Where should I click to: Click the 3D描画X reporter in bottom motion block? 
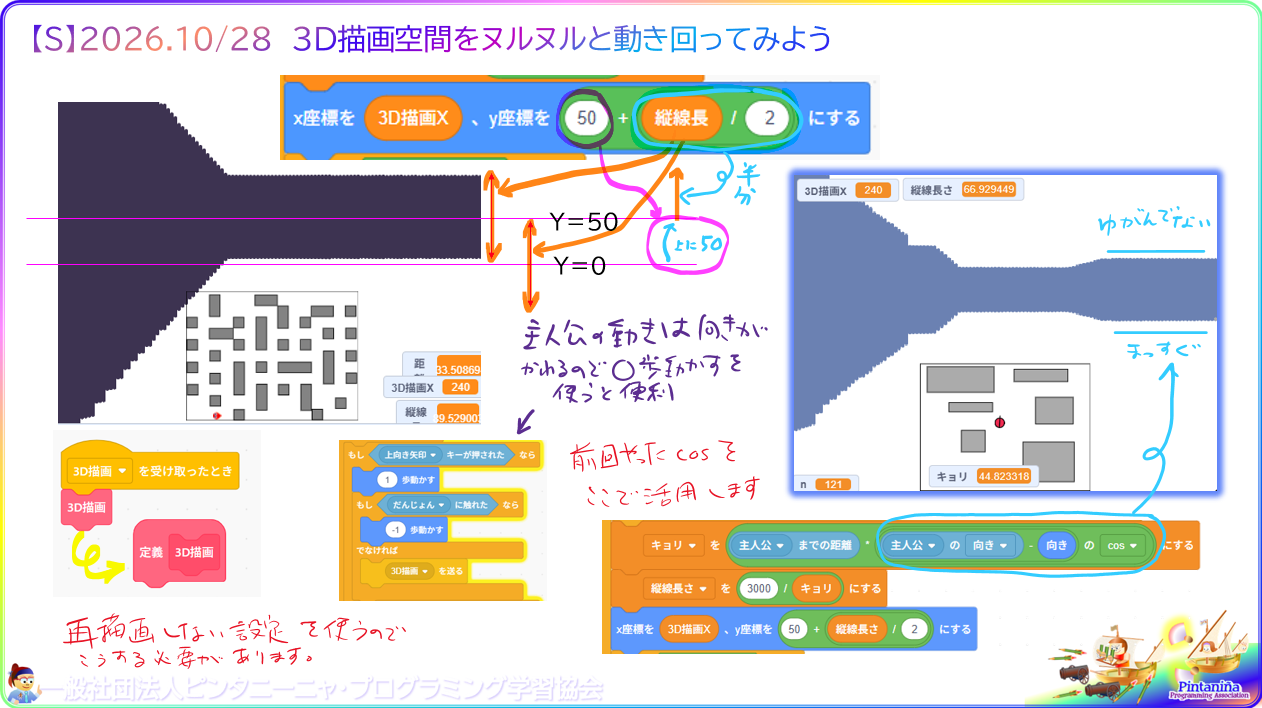[x=689, y=629]
